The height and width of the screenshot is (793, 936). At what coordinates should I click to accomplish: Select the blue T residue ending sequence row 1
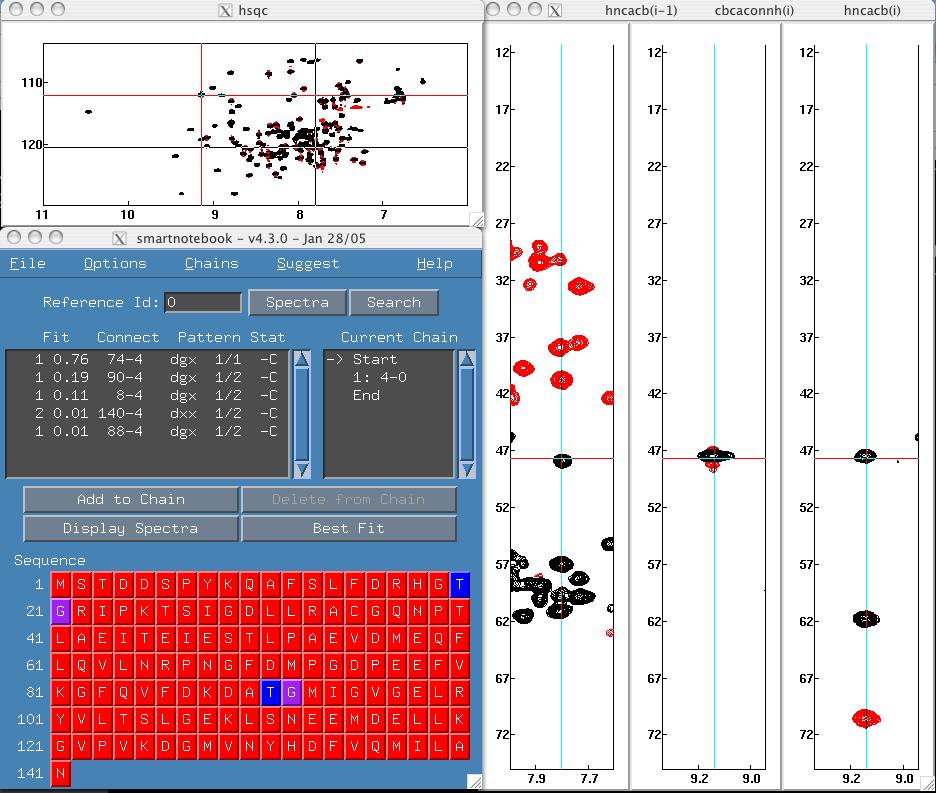[459, 584]
